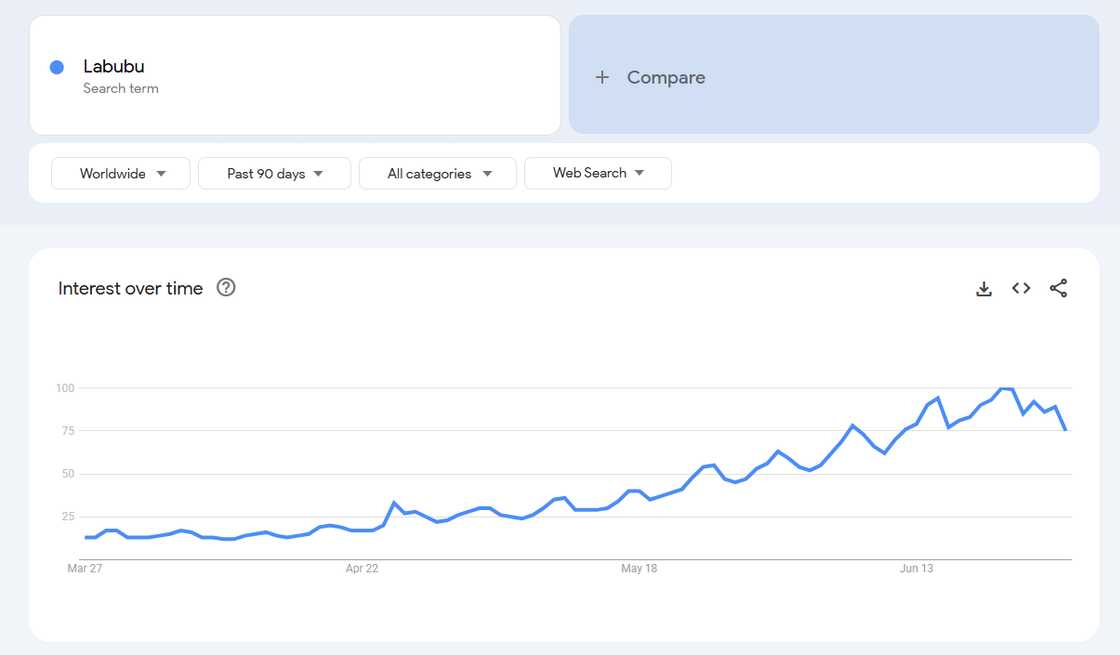The width and height of the screenshot is (1120, 655).
Task: Click the Mar 27 date marker on the axis
Action: click(85, 568)
